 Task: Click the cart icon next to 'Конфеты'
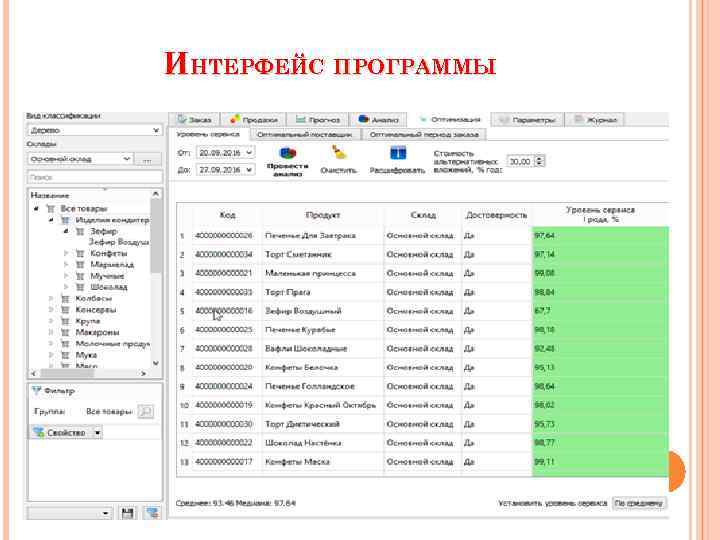(x=80, y=253)
